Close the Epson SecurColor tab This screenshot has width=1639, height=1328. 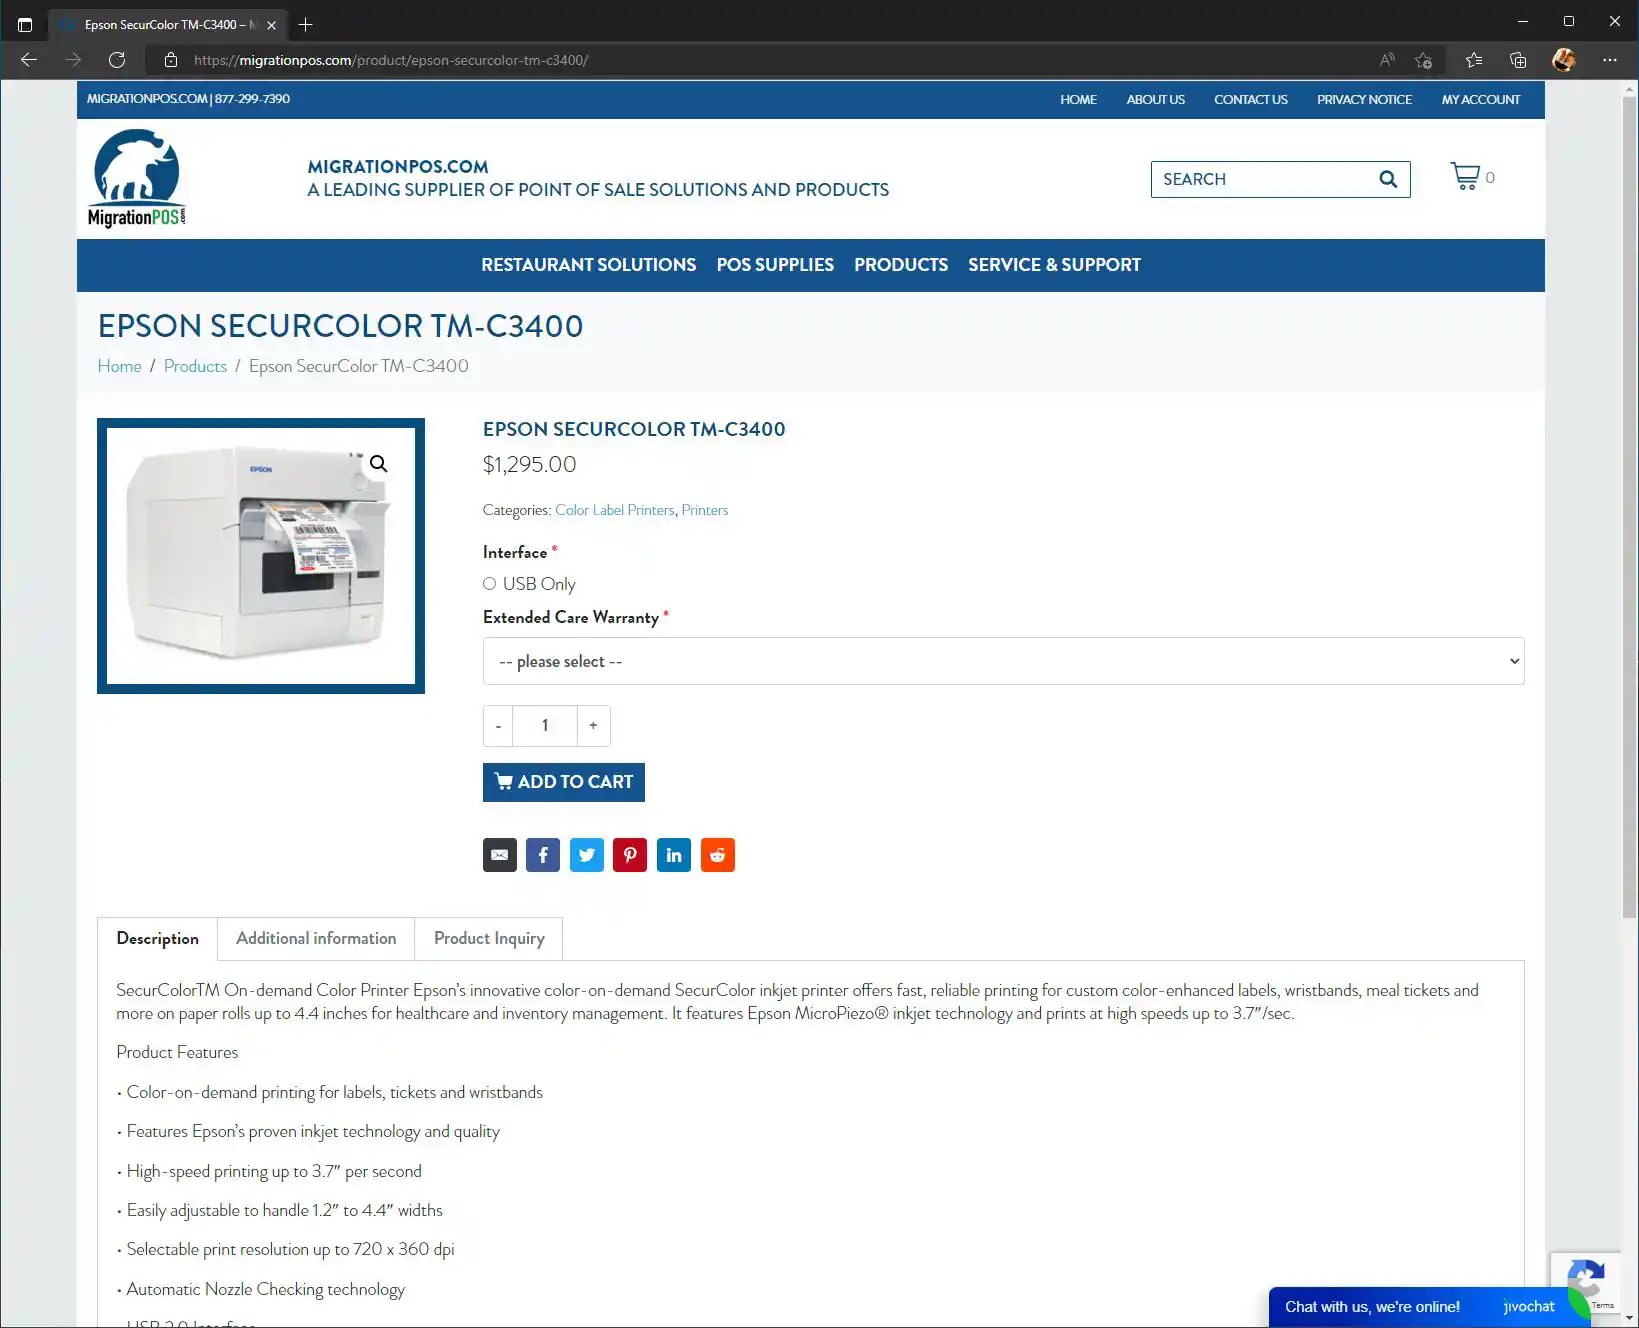click(271, 25)
